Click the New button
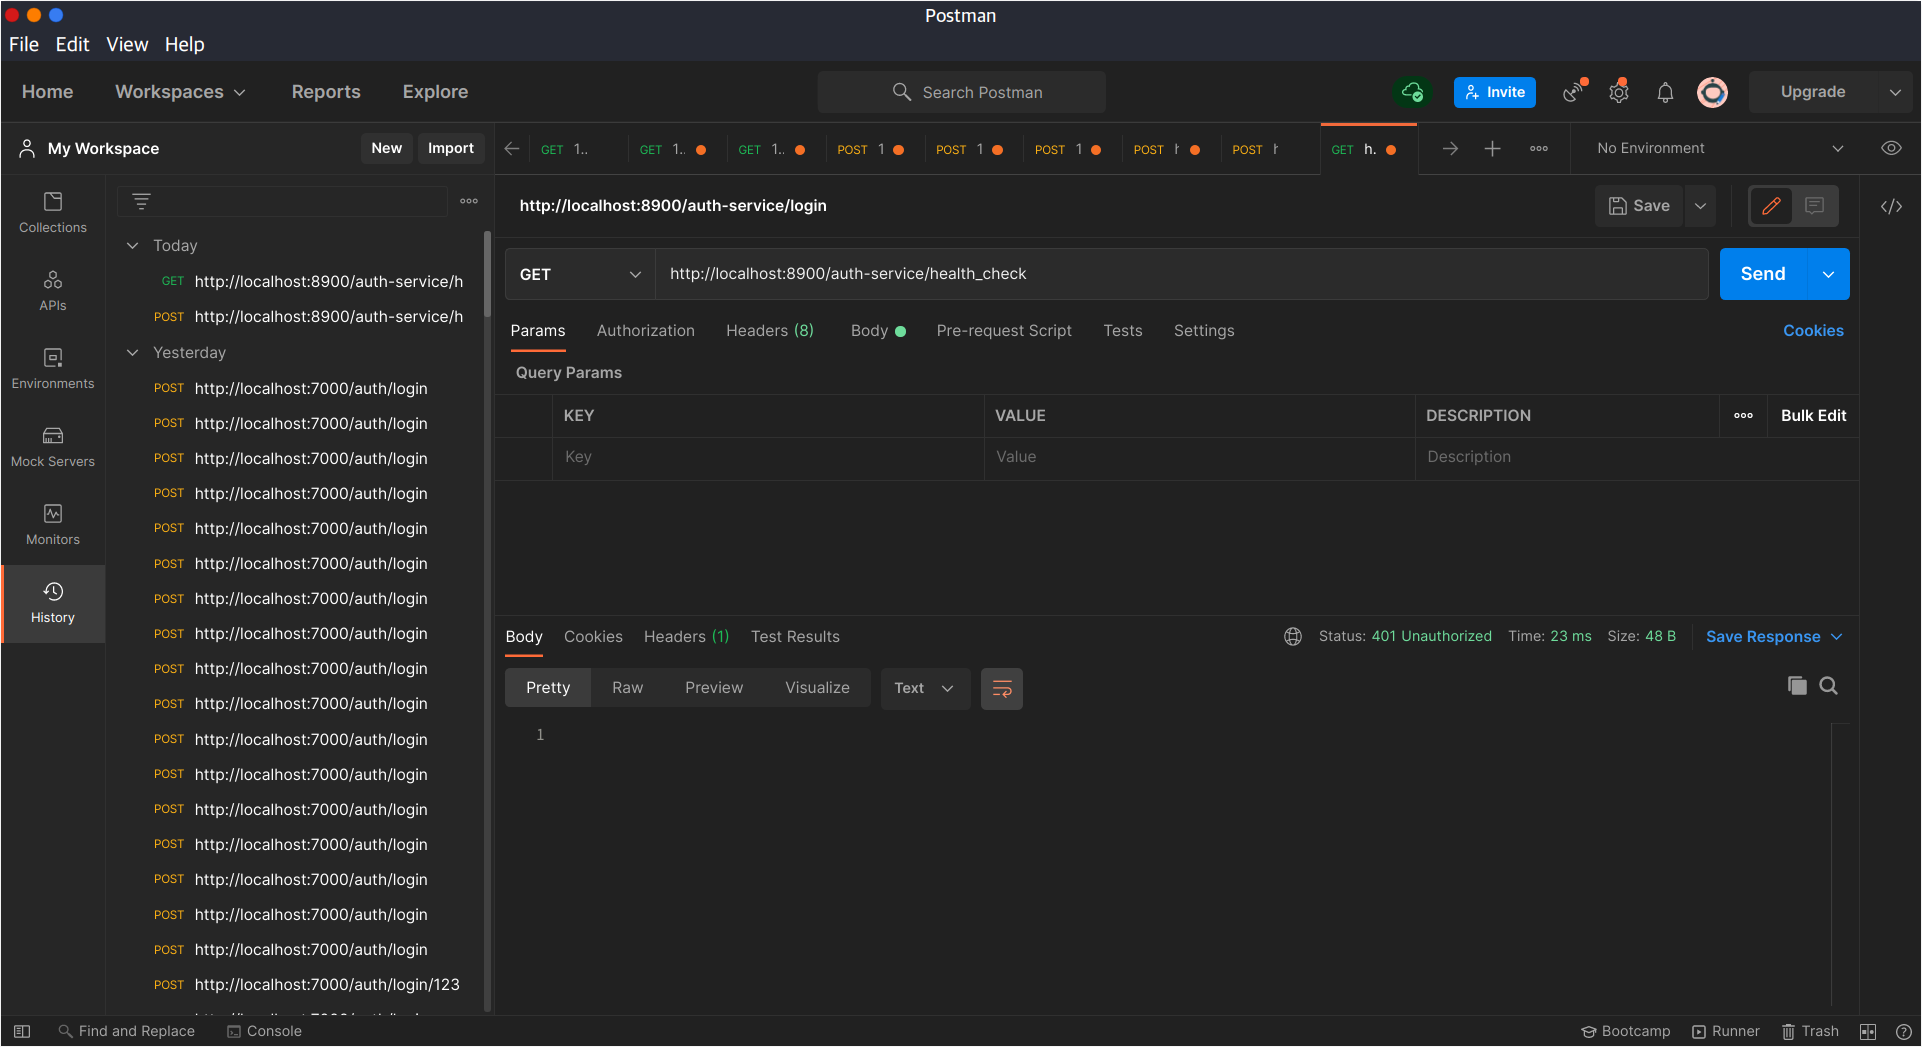The image size is (1922, 1047). click(386, 148)
